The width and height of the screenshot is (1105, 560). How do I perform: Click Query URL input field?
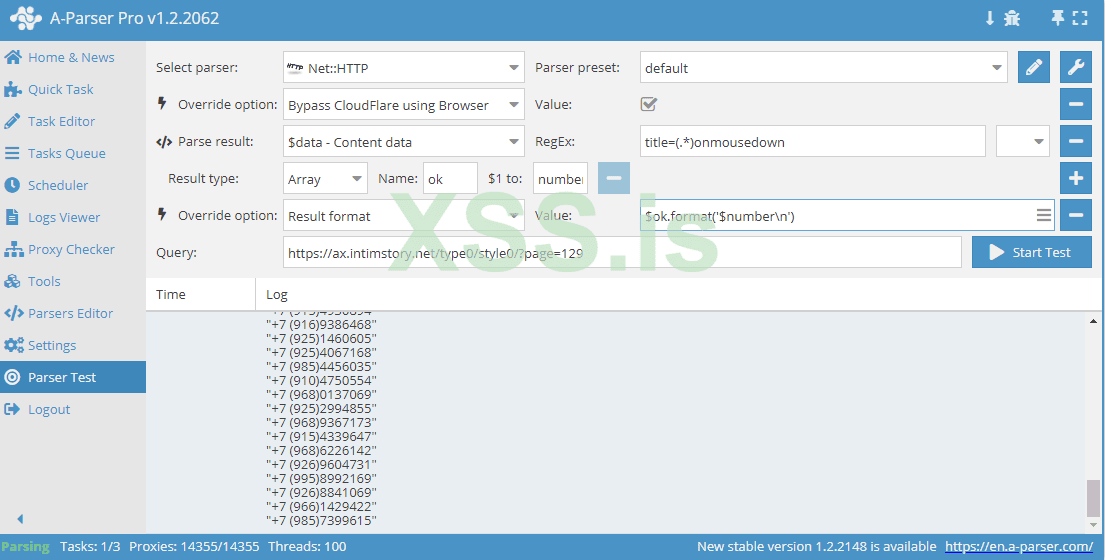[622, 252]
